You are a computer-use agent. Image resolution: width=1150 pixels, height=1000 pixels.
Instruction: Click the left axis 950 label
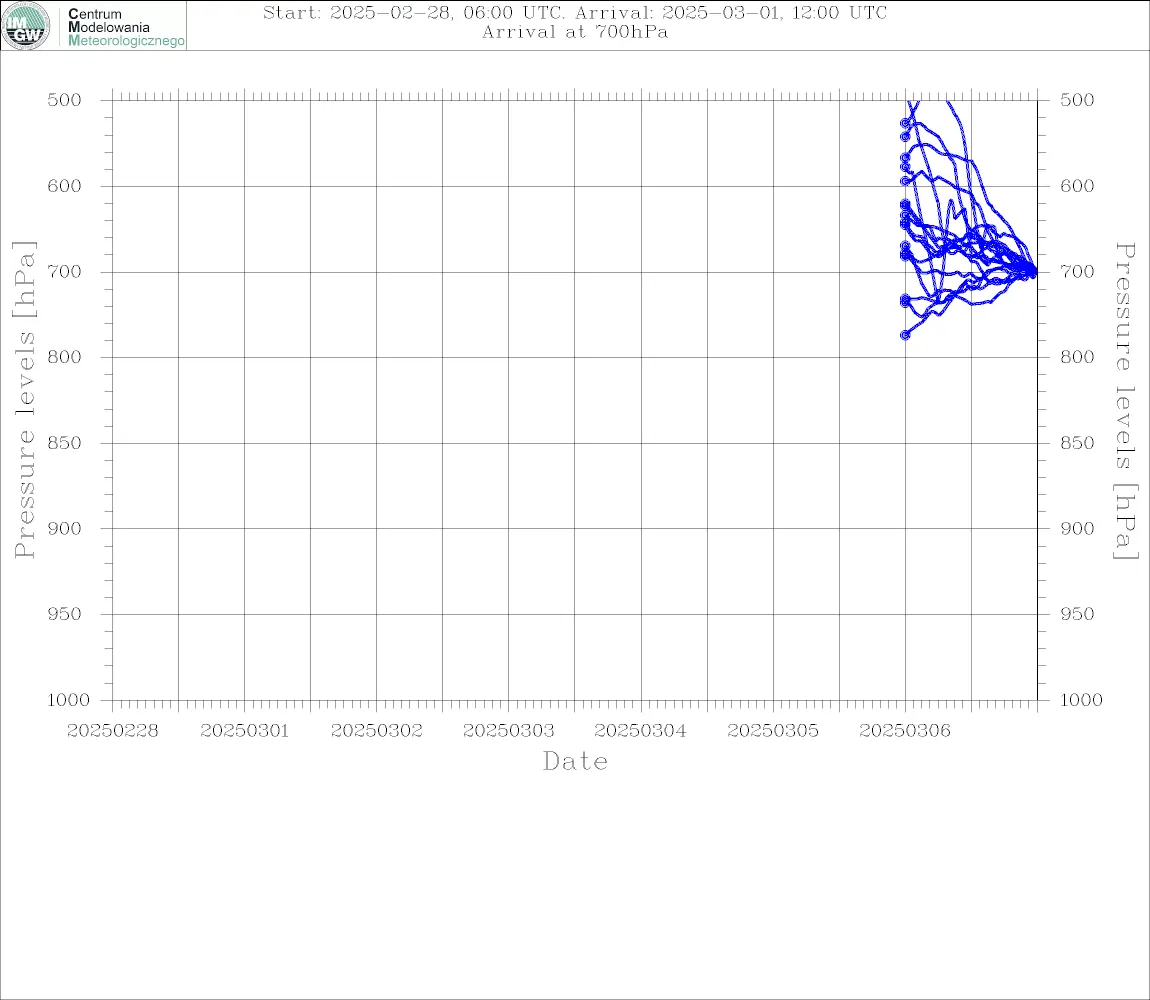[x=65, y=613]
